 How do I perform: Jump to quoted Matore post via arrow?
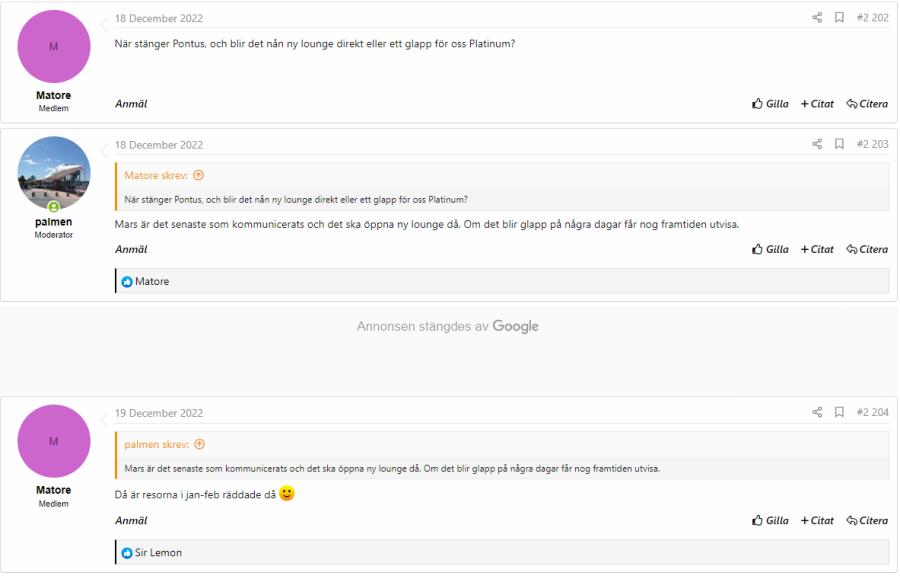(x=198, y=175)
